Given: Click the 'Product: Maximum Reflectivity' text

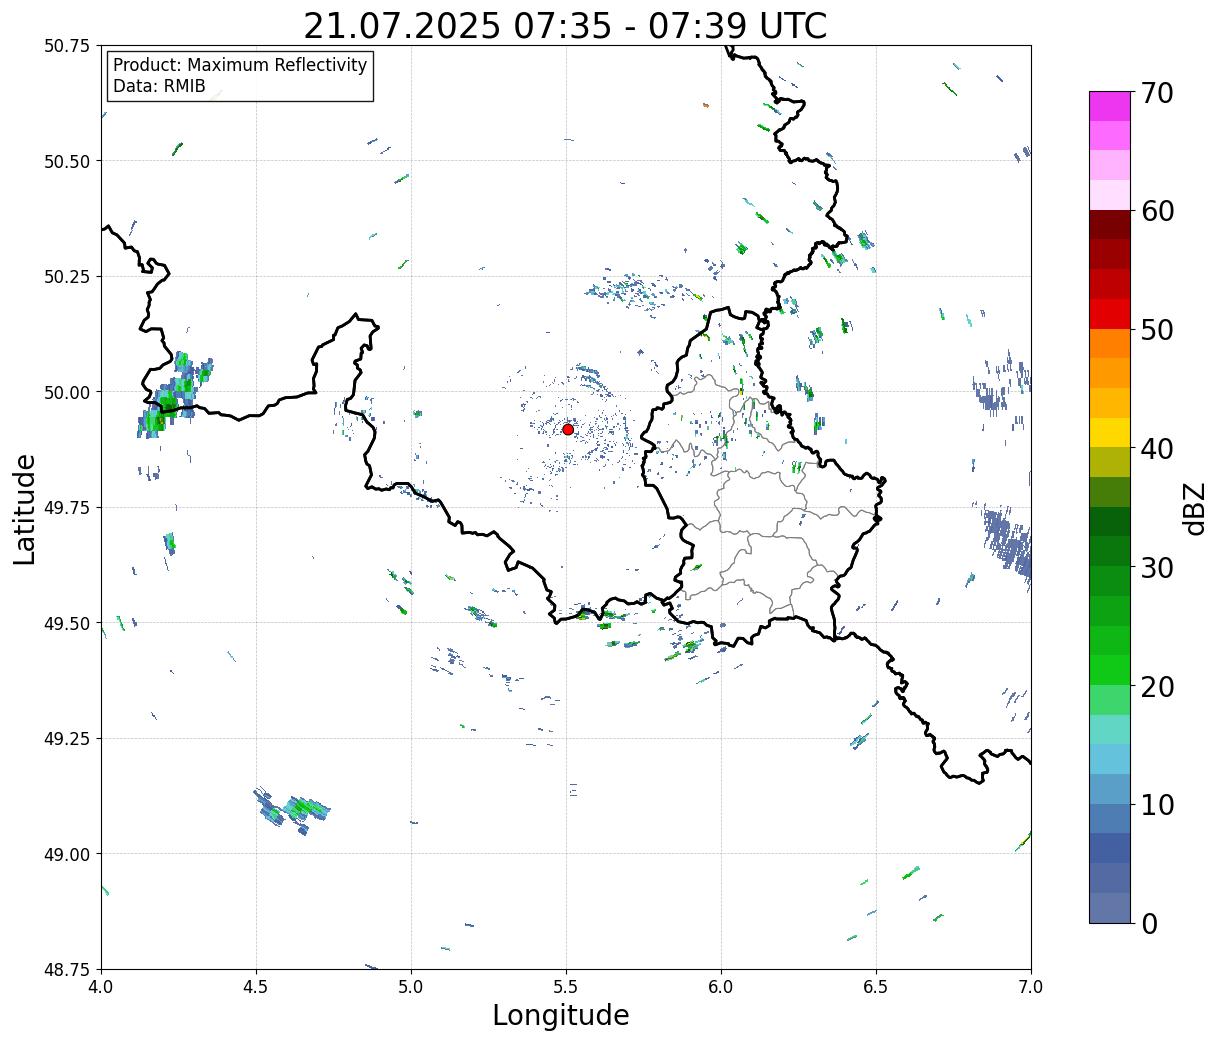Looking at the screenshot, I should pos(240,65).
